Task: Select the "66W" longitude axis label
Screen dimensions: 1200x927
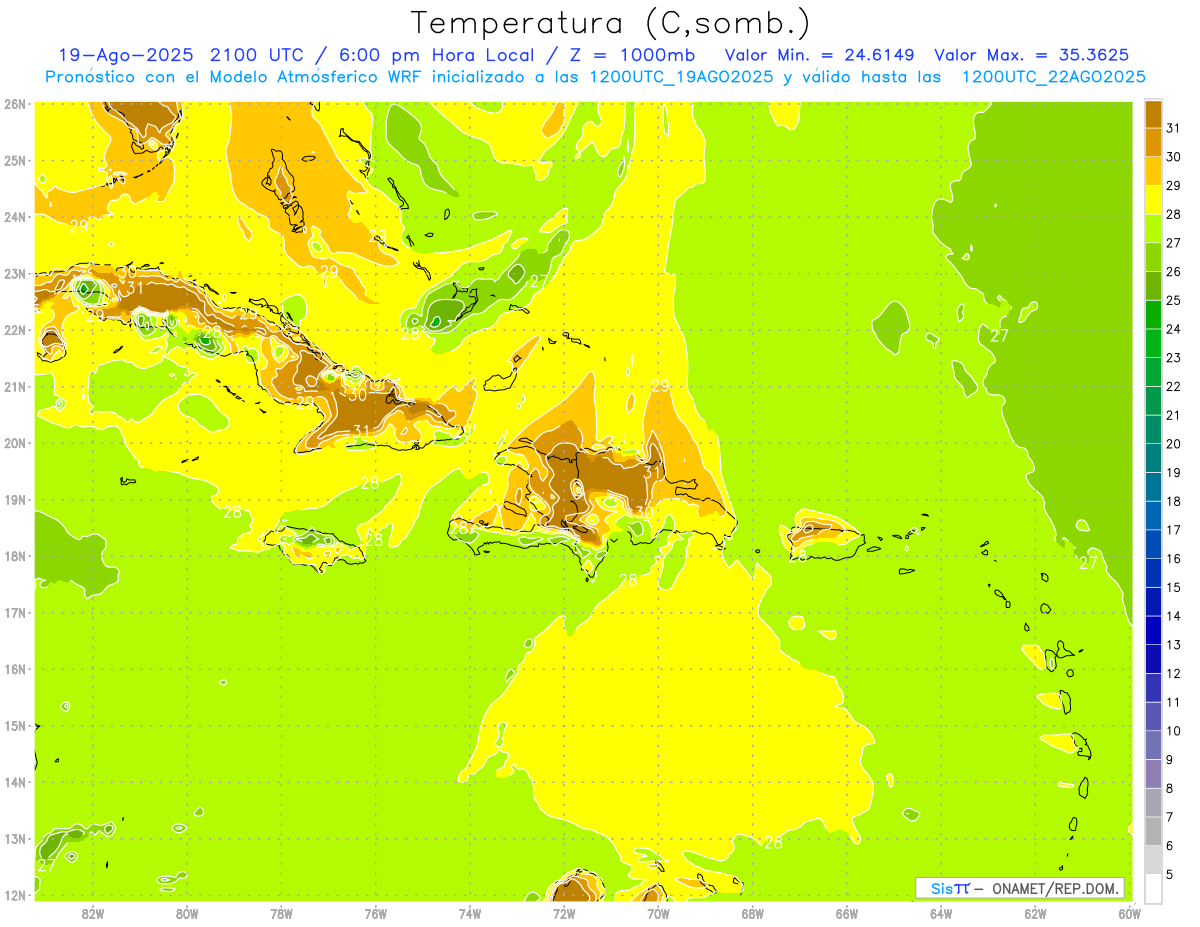Action: (847, 913)
